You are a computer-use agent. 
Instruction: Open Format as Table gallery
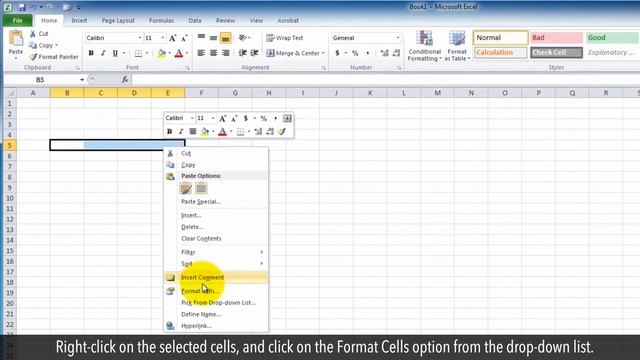[x=457, y=46]
